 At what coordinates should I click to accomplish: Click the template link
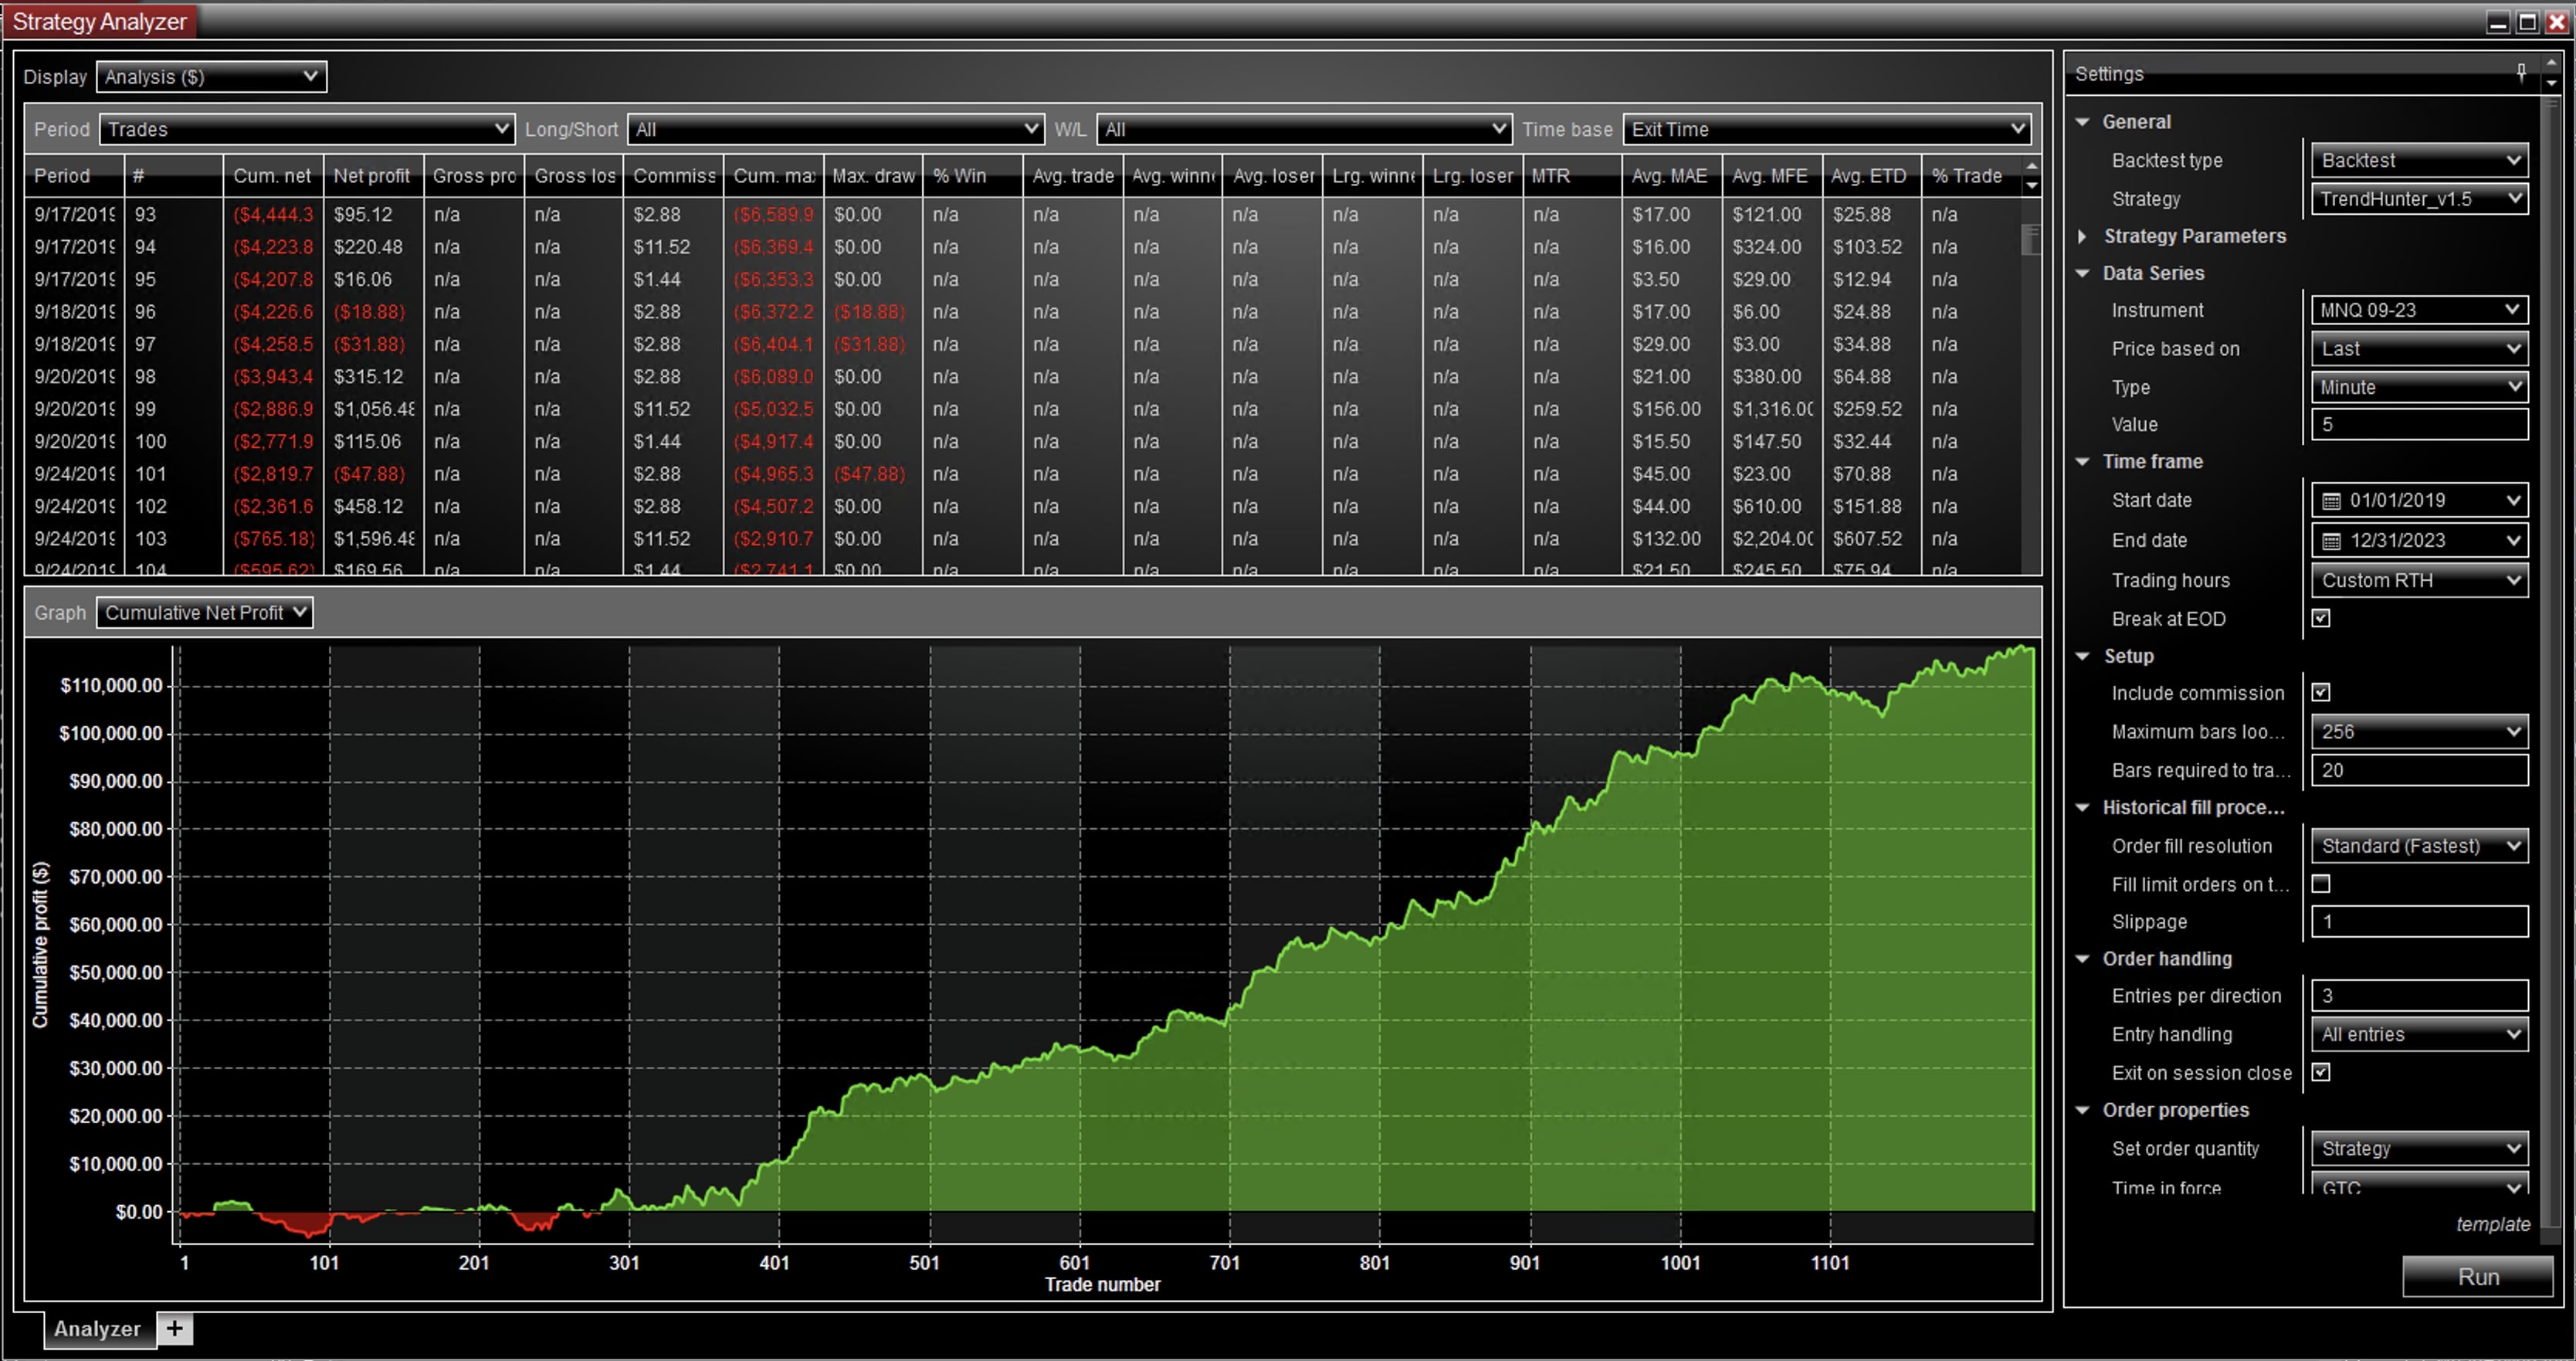click(x=2493, y=1223)
